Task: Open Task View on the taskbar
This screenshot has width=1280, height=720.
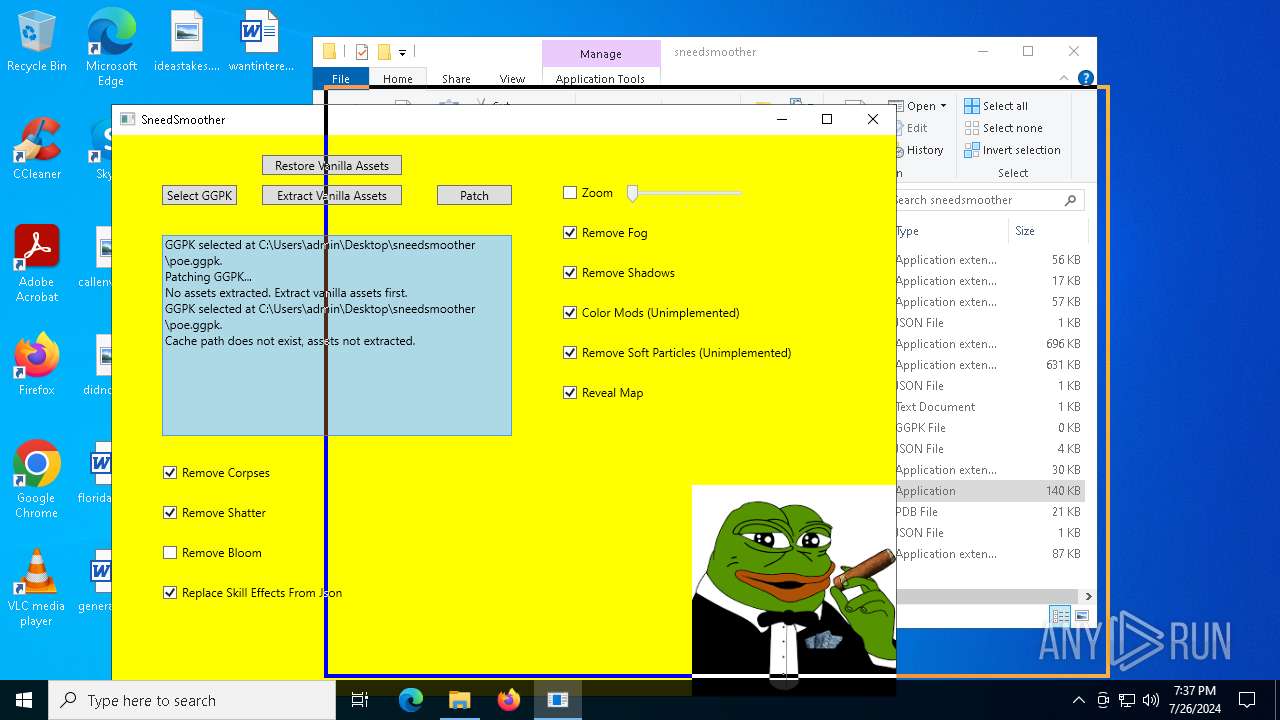Action: (x=360, y=700)
